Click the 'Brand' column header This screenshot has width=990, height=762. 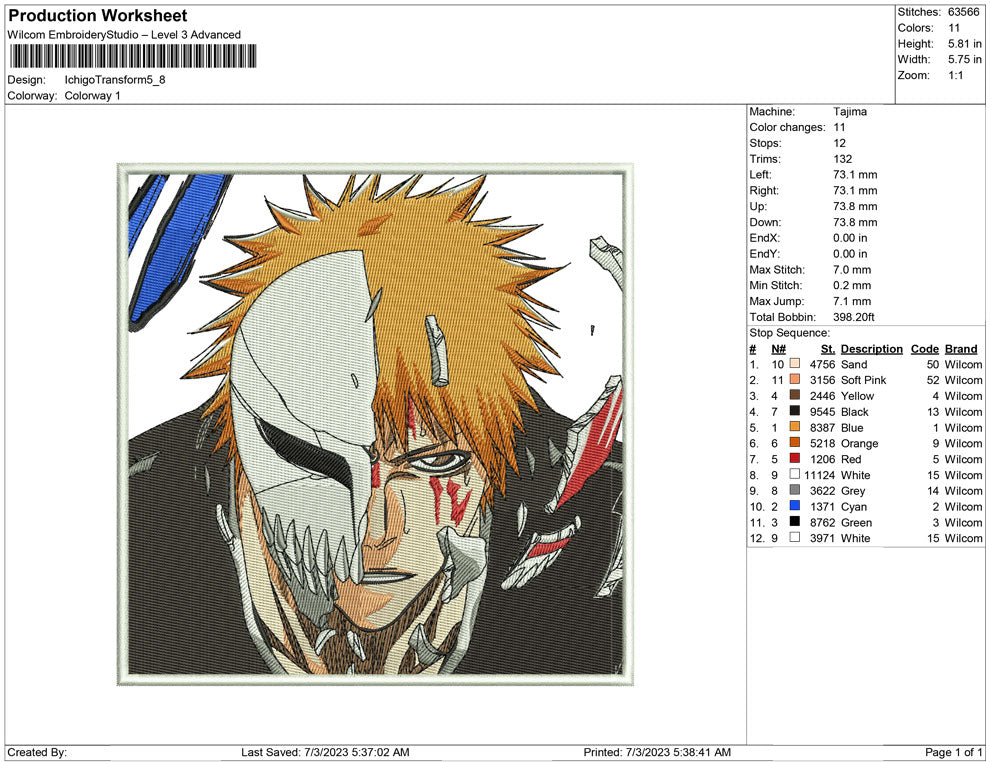coord(961,349)
